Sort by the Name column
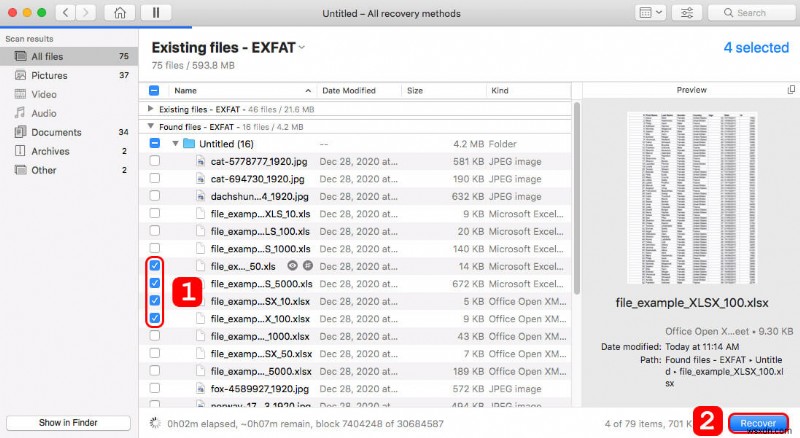800x438 pixels. (242, 90)
